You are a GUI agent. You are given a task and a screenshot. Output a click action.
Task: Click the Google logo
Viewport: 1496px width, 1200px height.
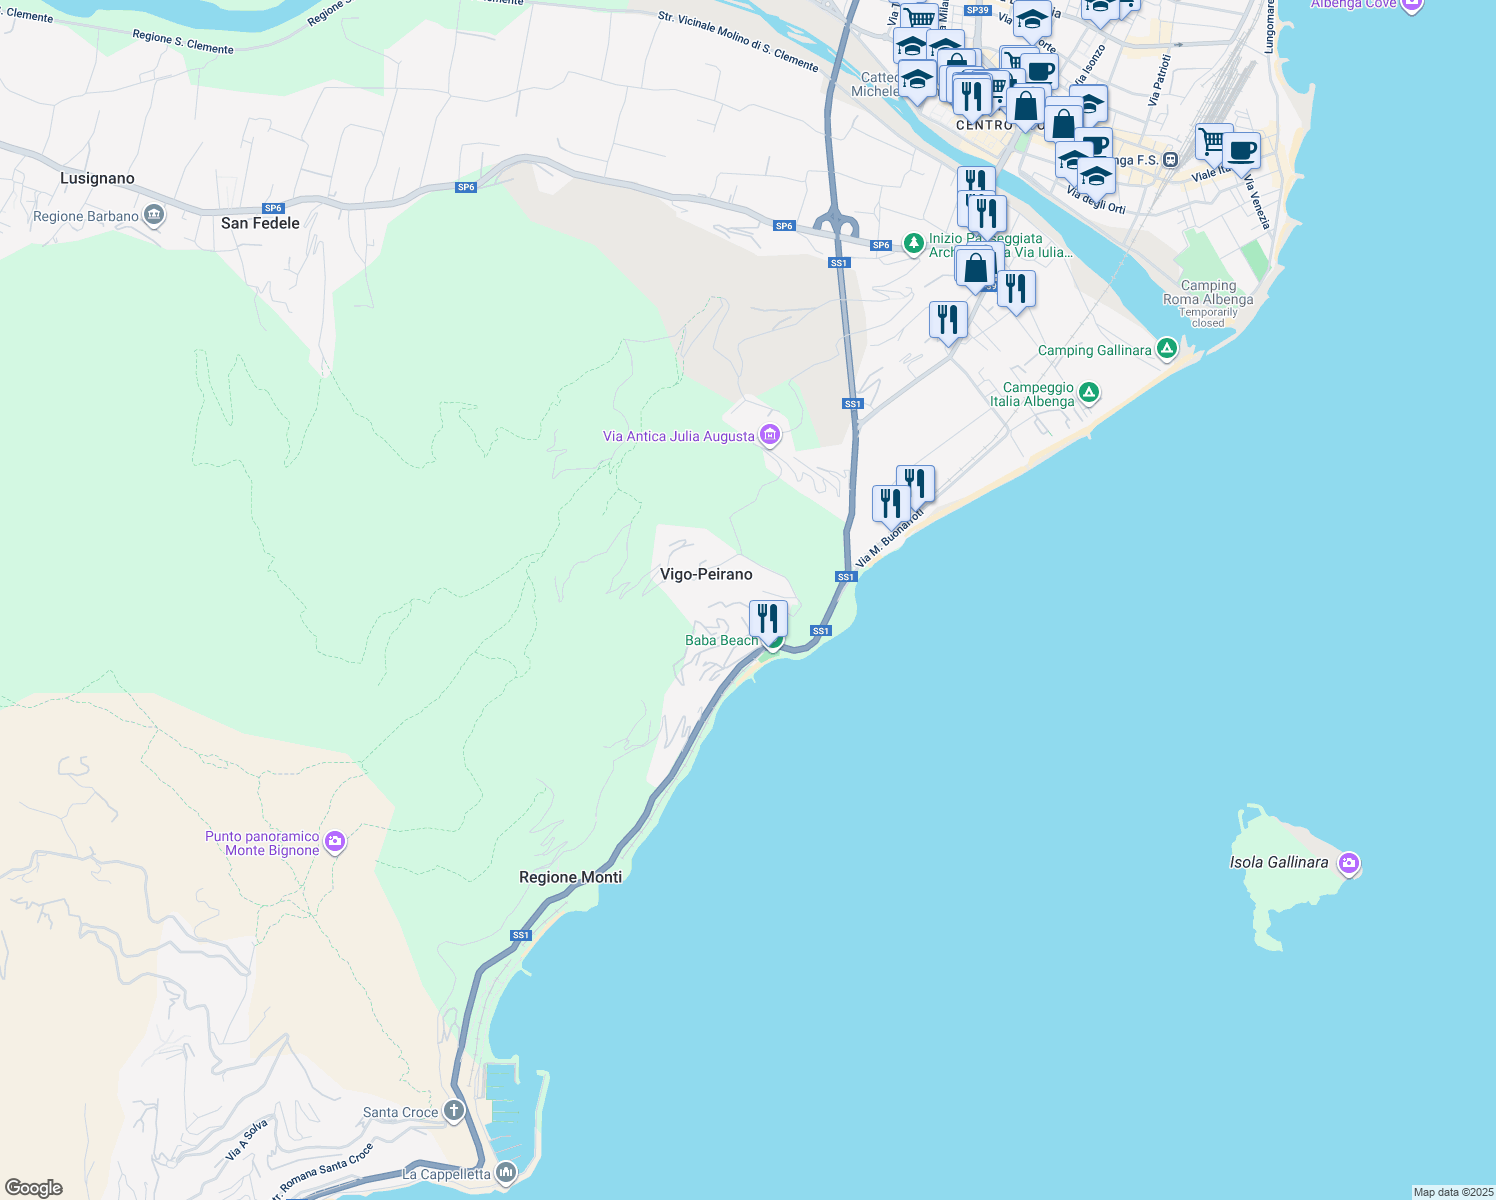coord(34,1187)
